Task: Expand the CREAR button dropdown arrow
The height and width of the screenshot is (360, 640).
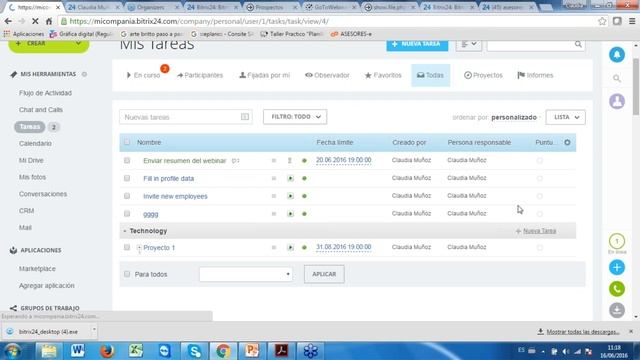Action: pyautogui.click(x=78, y=43)
